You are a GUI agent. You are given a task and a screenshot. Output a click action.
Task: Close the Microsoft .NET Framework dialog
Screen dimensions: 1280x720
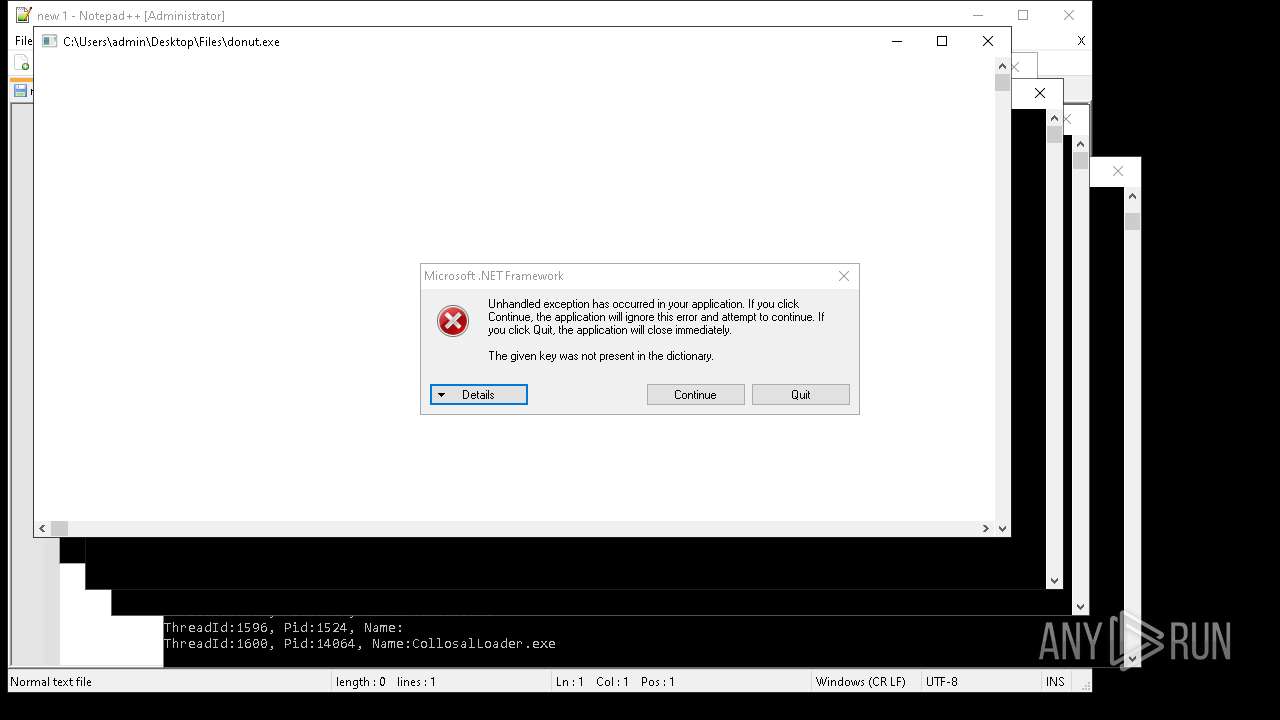pyautogui.click(x=844, y=276)
